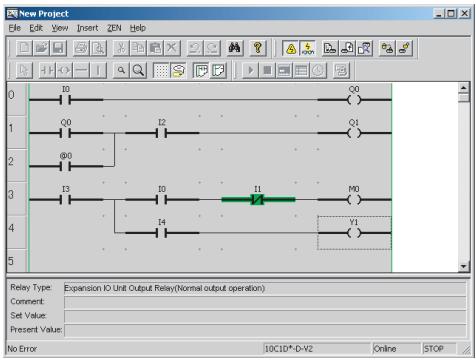Screen dimensions: 476x360
Task: Click the disconnect from ZEN icon
Action: point(404,49)
